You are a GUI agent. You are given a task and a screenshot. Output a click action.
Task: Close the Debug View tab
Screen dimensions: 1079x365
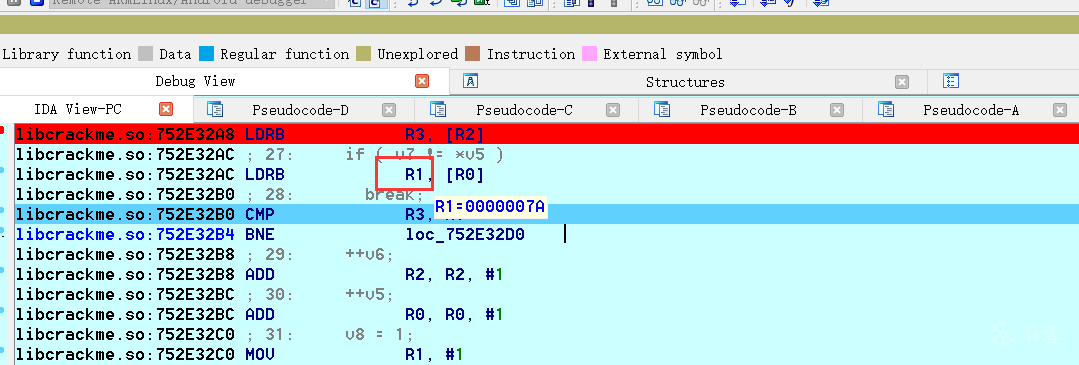point(422,81)
